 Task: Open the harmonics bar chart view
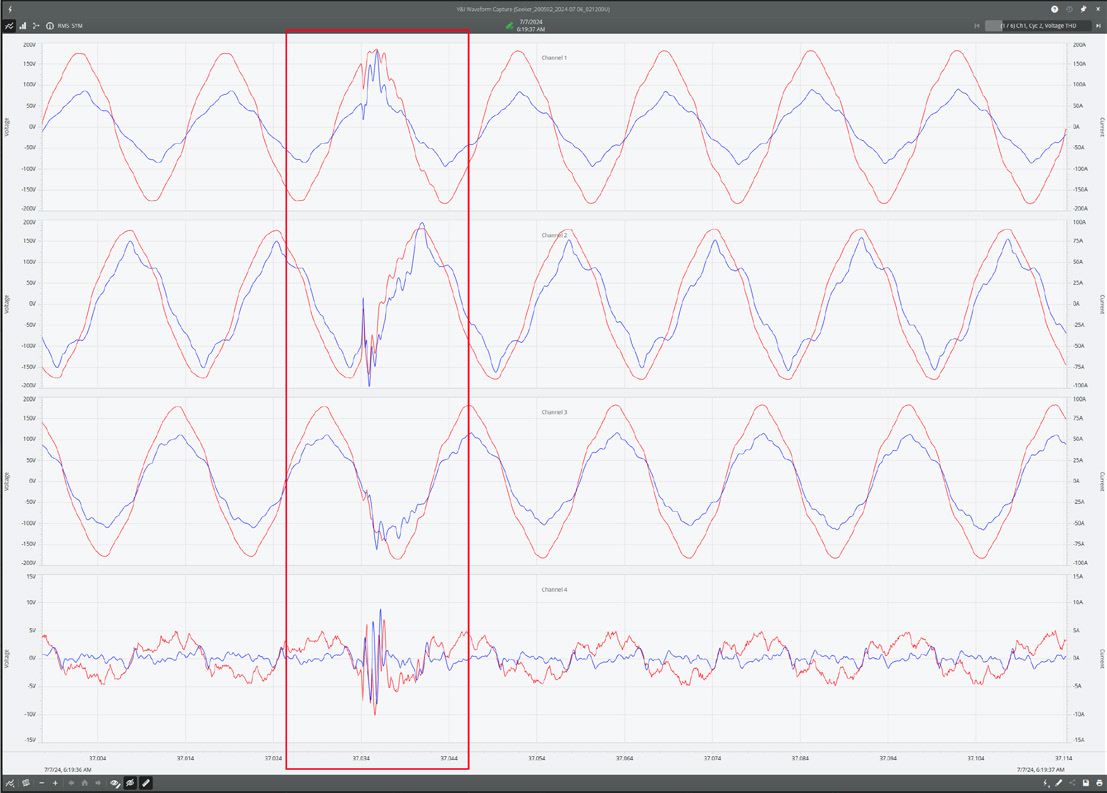23,25
